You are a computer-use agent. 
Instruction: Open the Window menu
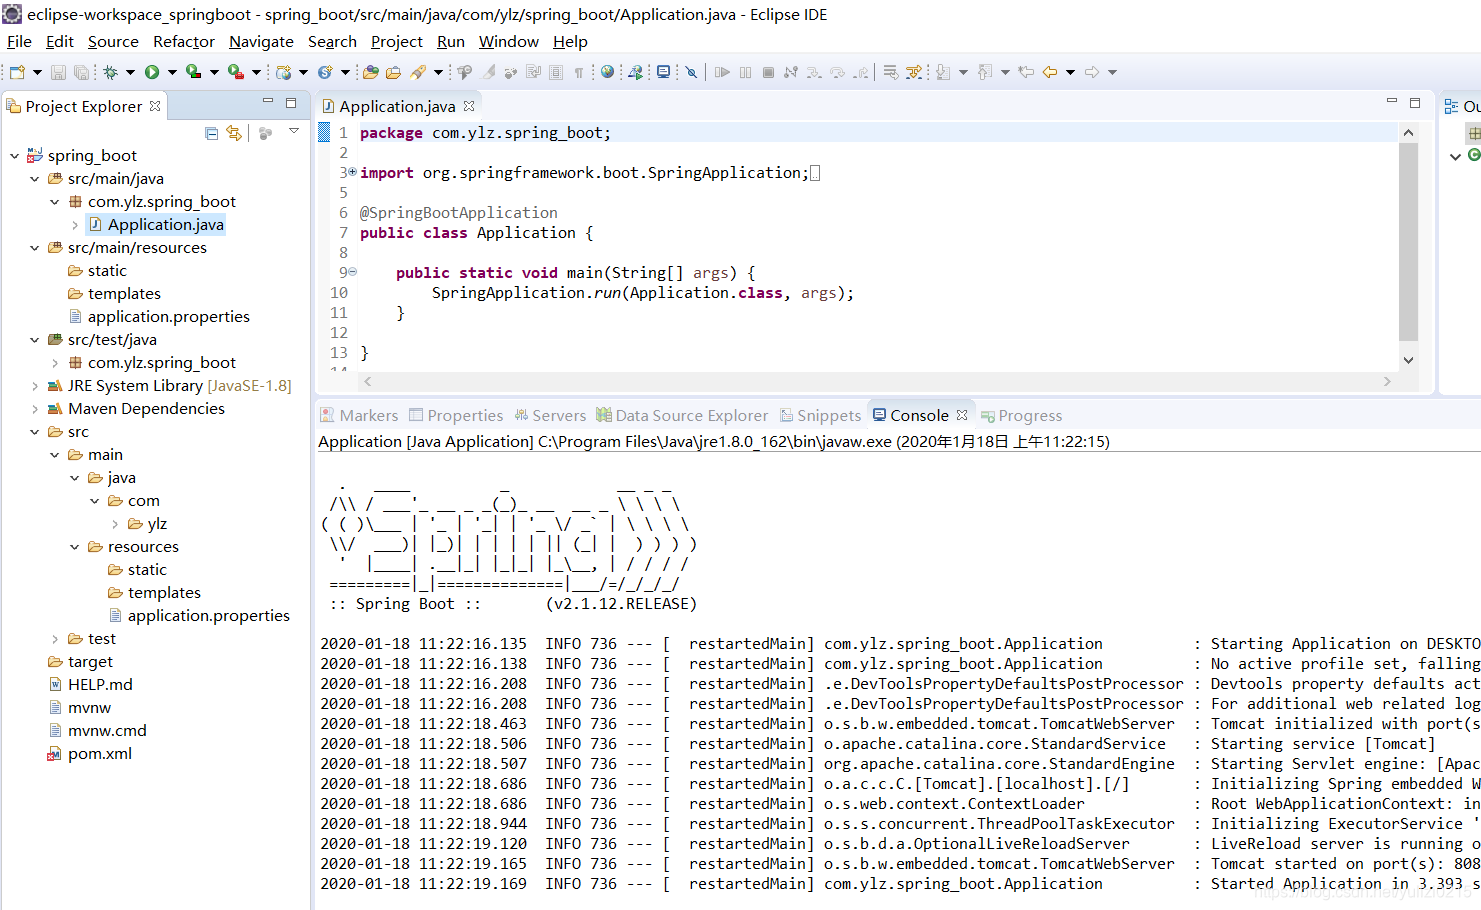pos(509,41)
